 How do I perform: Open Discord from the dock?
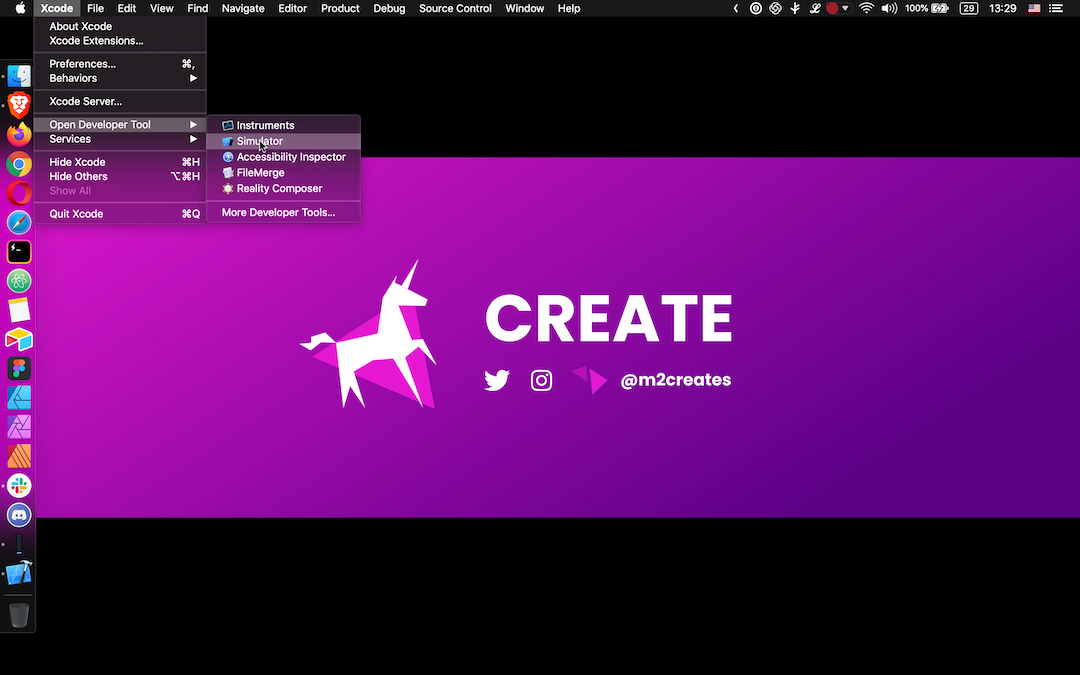tap(18, 514)
